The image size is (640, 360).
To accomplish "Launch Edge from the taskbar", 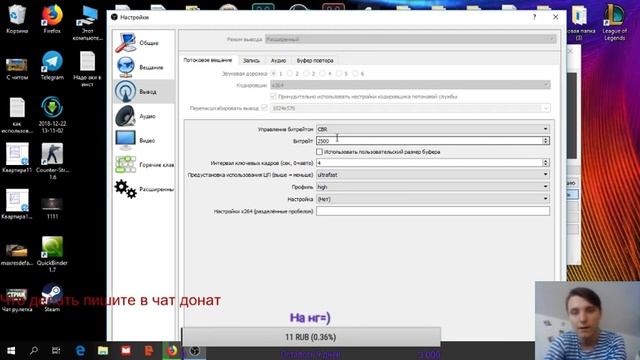I will pyautogui.click(x=80, y=351).
